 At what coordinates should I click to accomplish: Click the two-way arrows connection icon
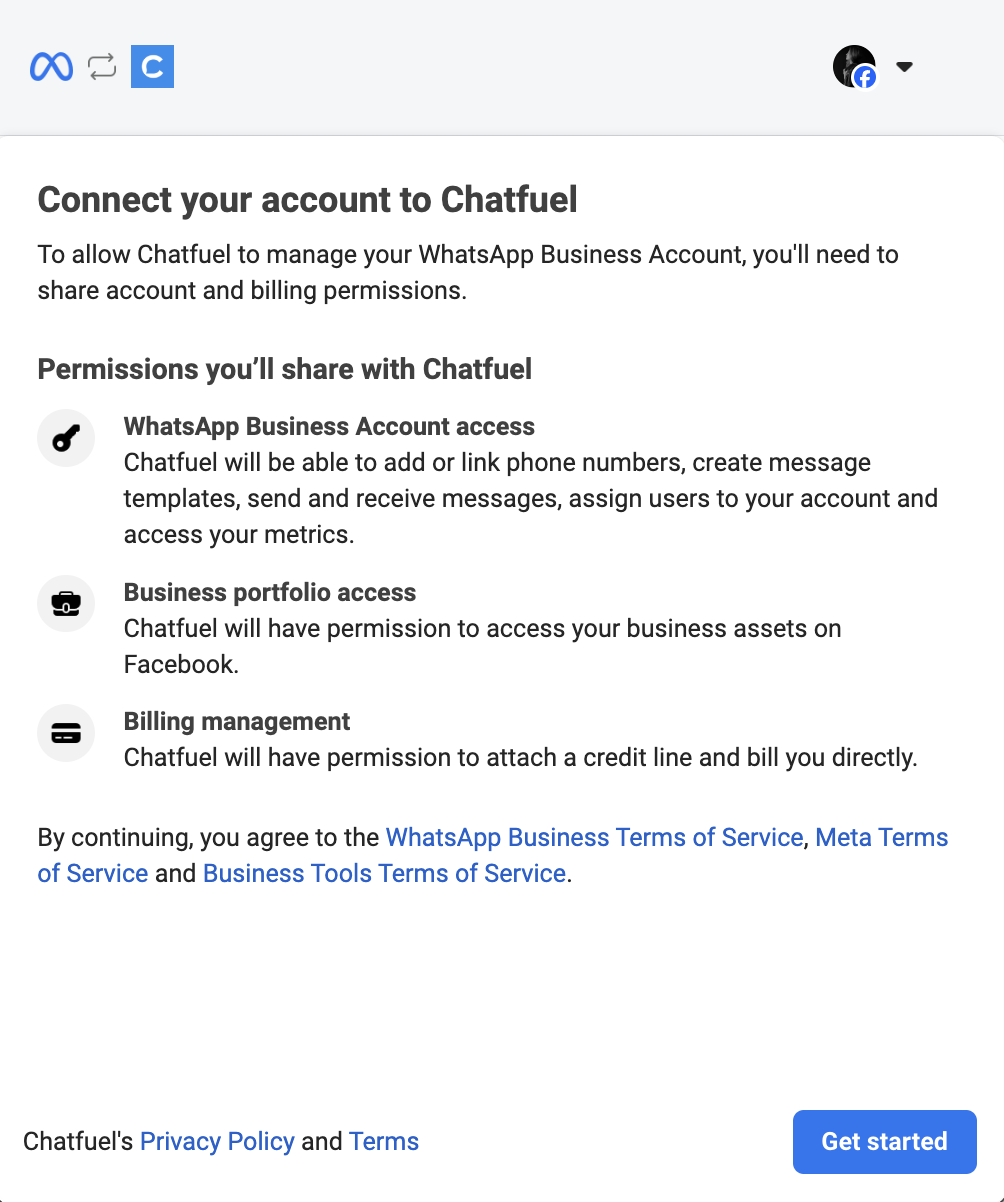point(102,67)
